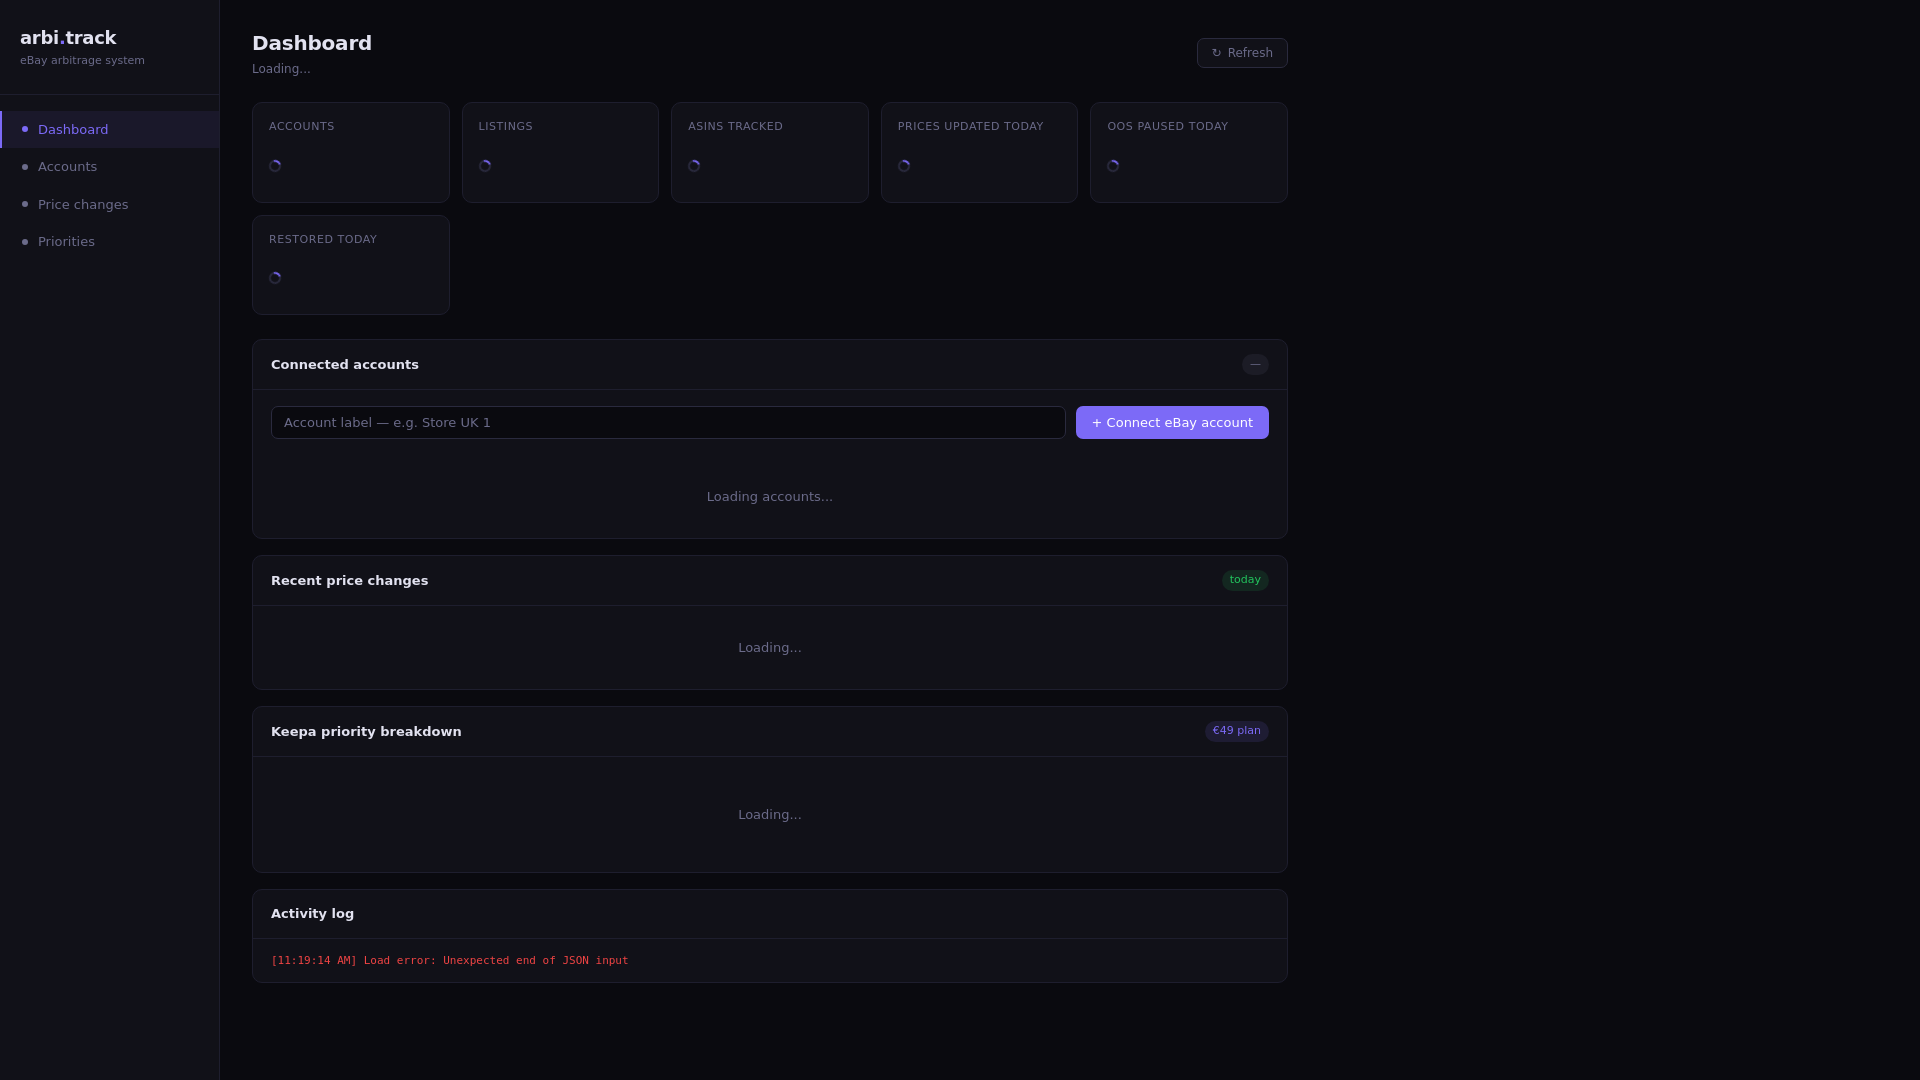Click the 'Loading accounts...' text
The height and width of the screenshot is (1080, 1920).
tap(770, 497)
